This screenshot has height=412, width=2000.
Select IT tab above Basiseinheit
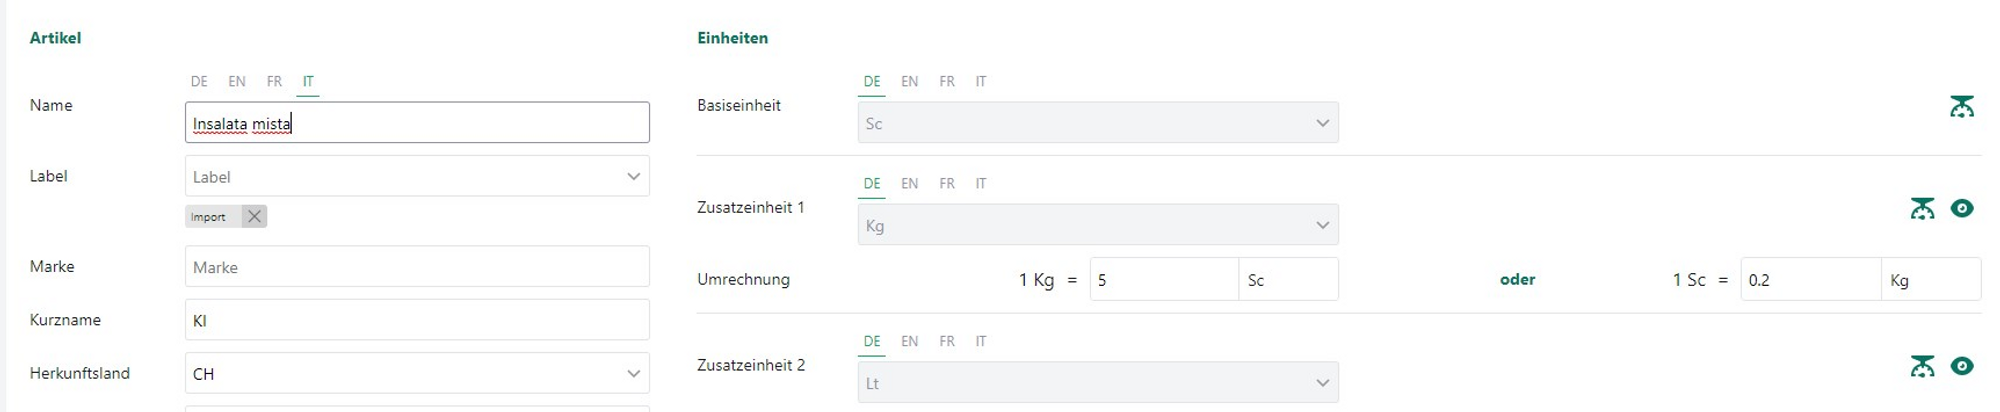[981, 82]
